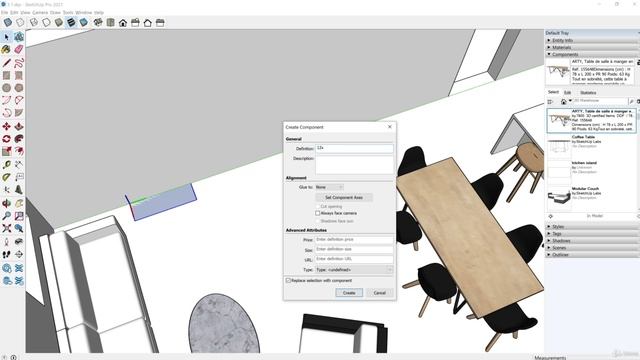Select the Rotate tool
This screenshot has height=360, width=640.
(6, 139)
